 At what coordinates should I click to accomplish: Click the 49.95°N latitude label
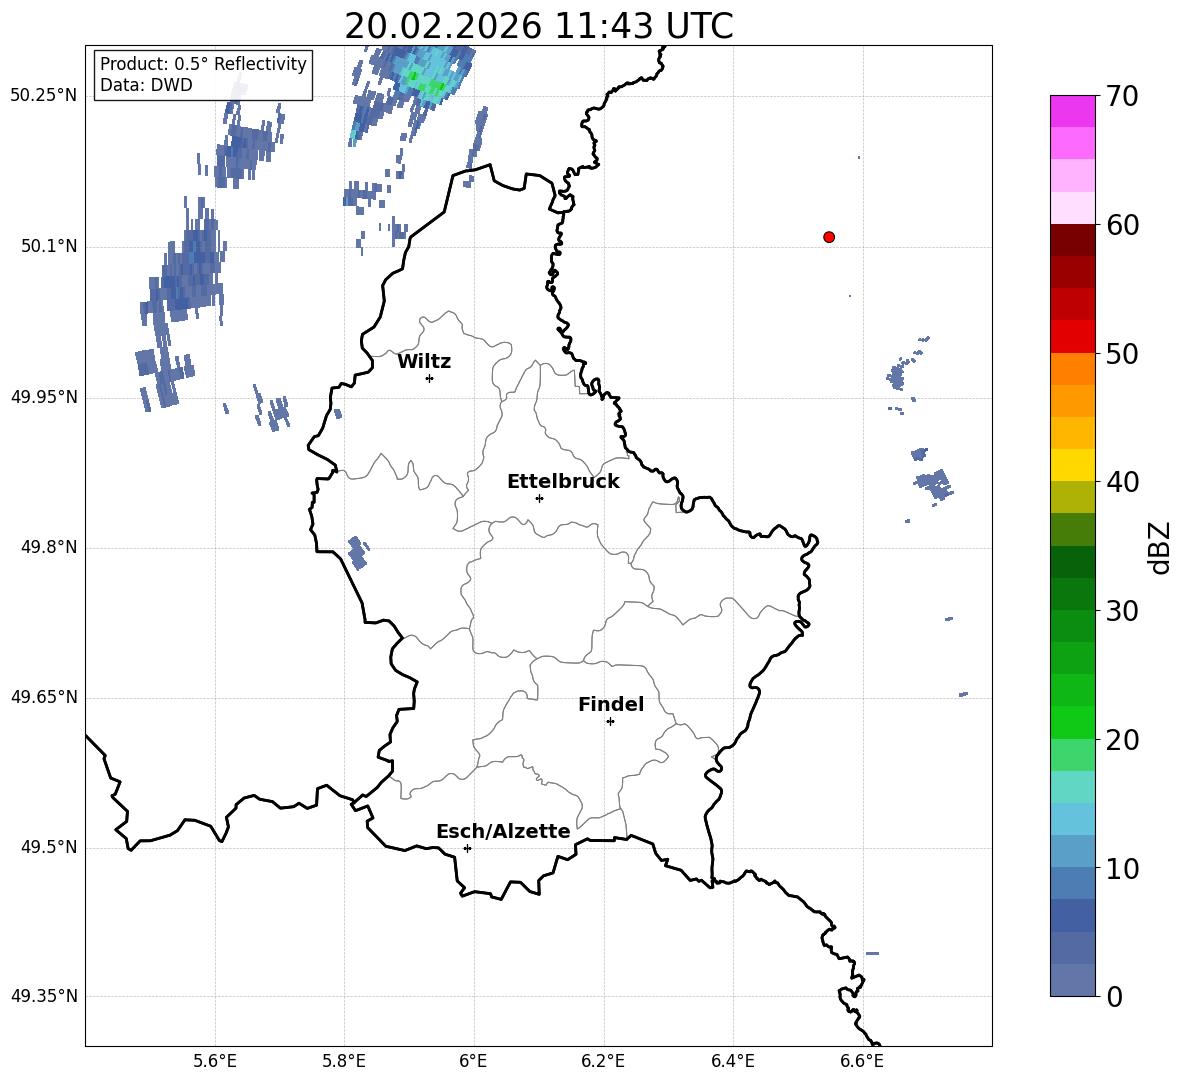(43, 397)
